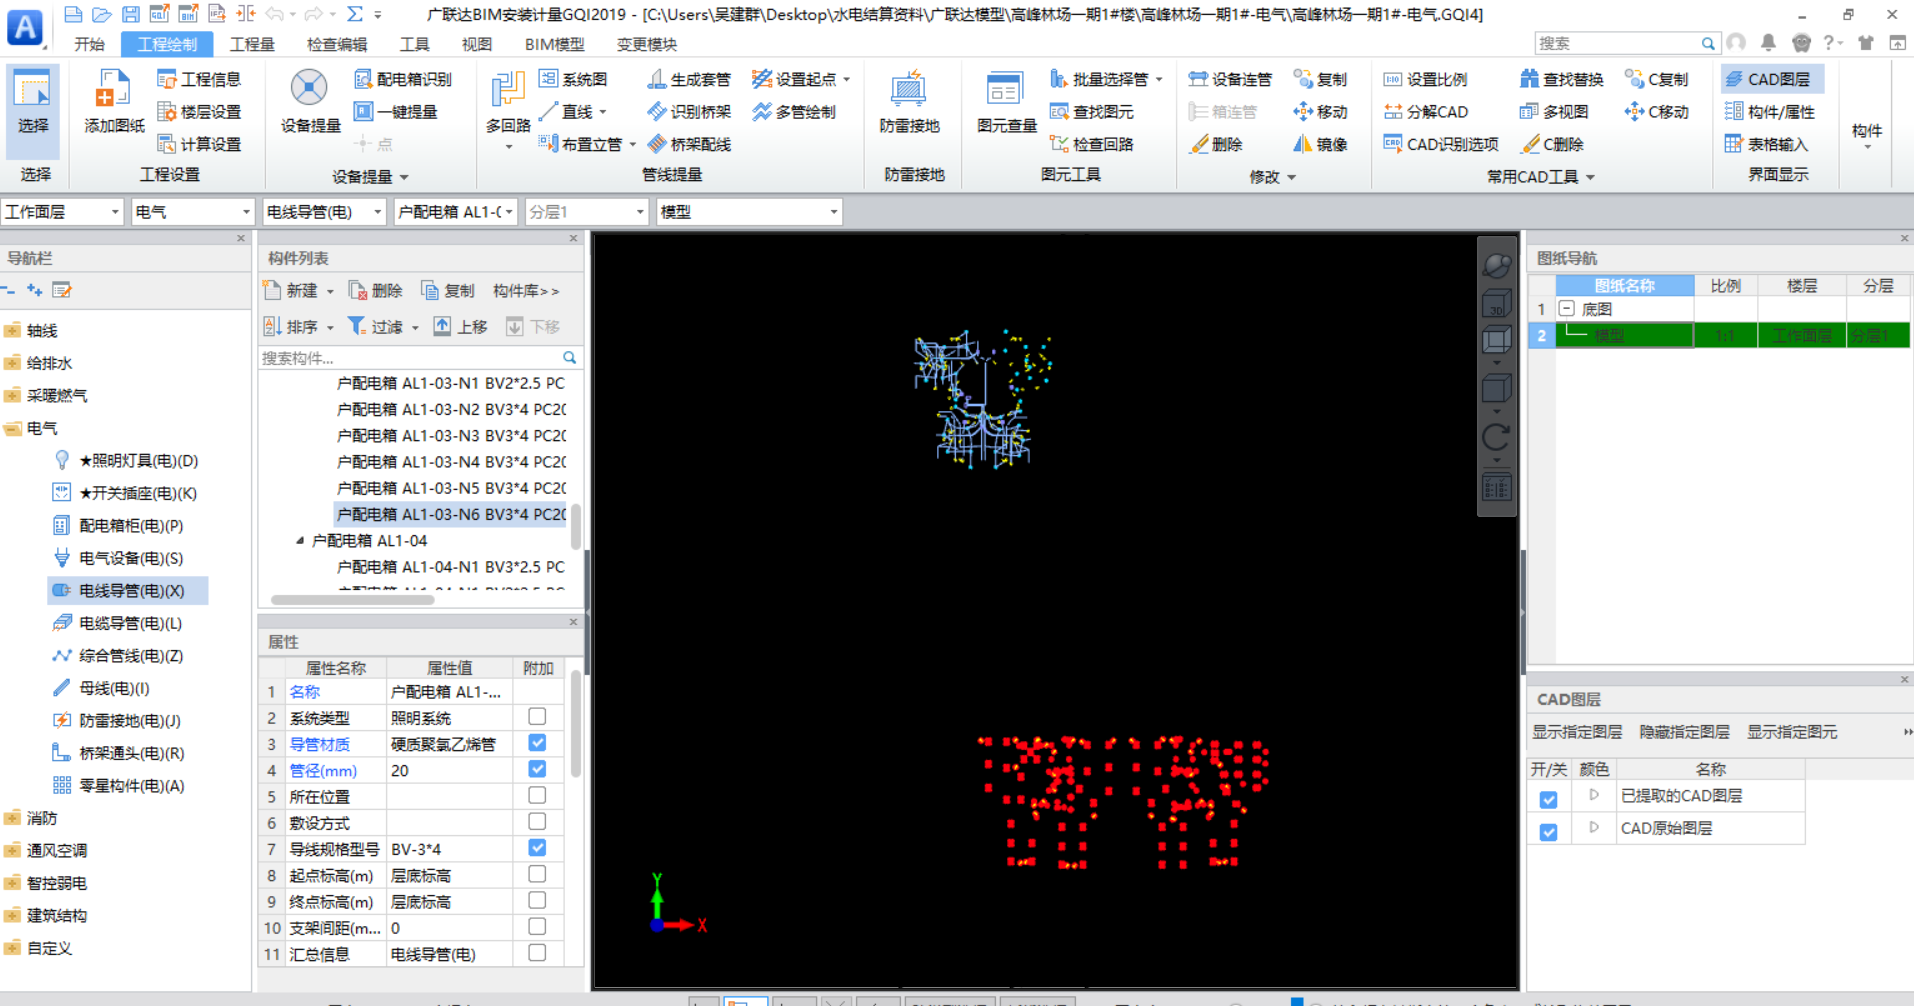
Task: Click 一键提量 one-click quantity
Action: [x=395, y=112]
